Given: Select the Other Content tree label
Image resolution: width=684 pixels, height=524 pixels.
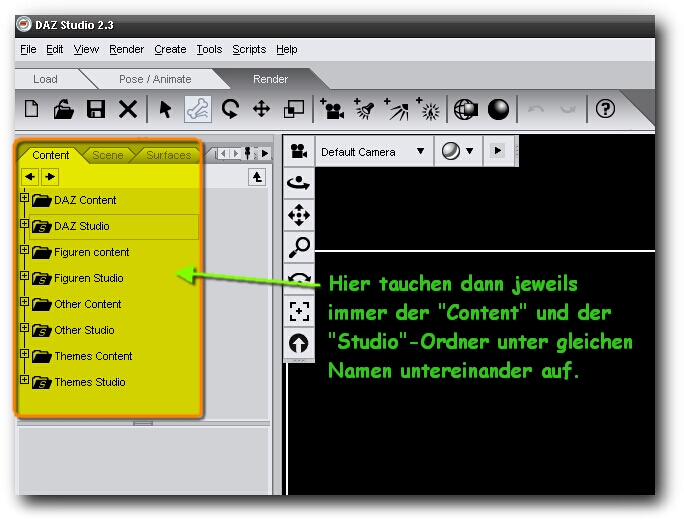Looking at the screenshot, I should 88,304.
